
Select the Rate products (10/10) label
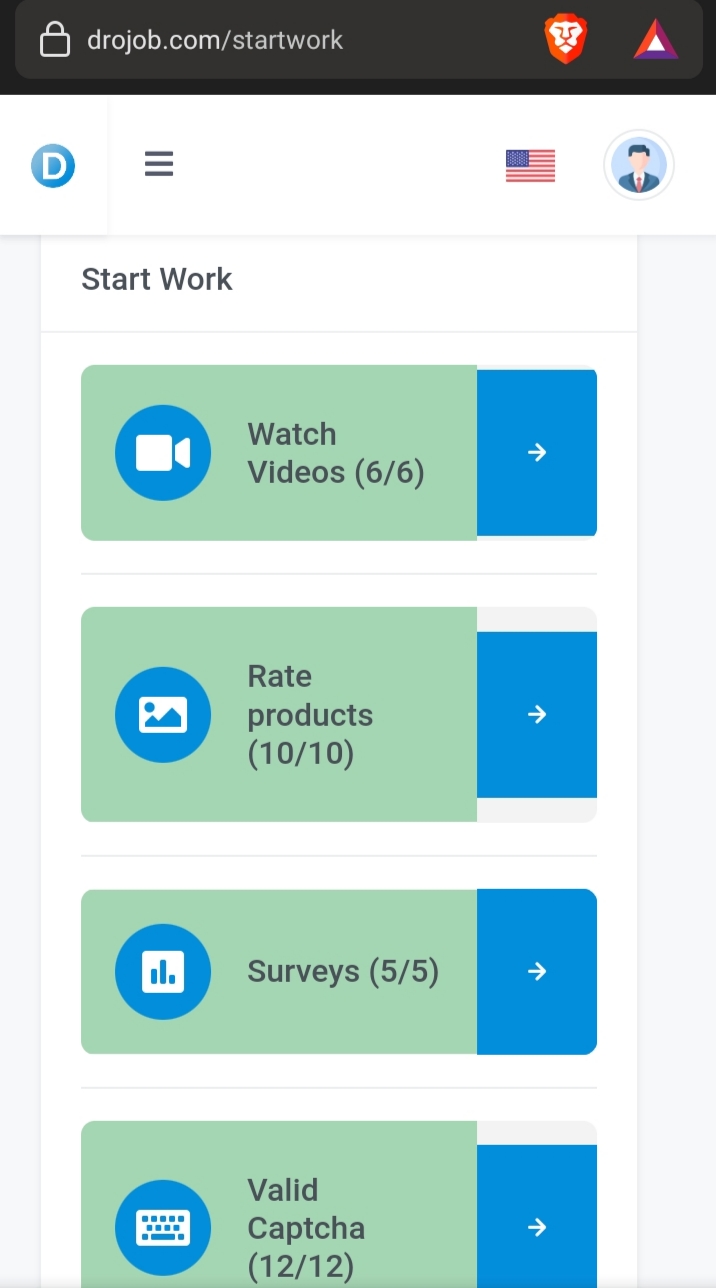coord(310,715)
